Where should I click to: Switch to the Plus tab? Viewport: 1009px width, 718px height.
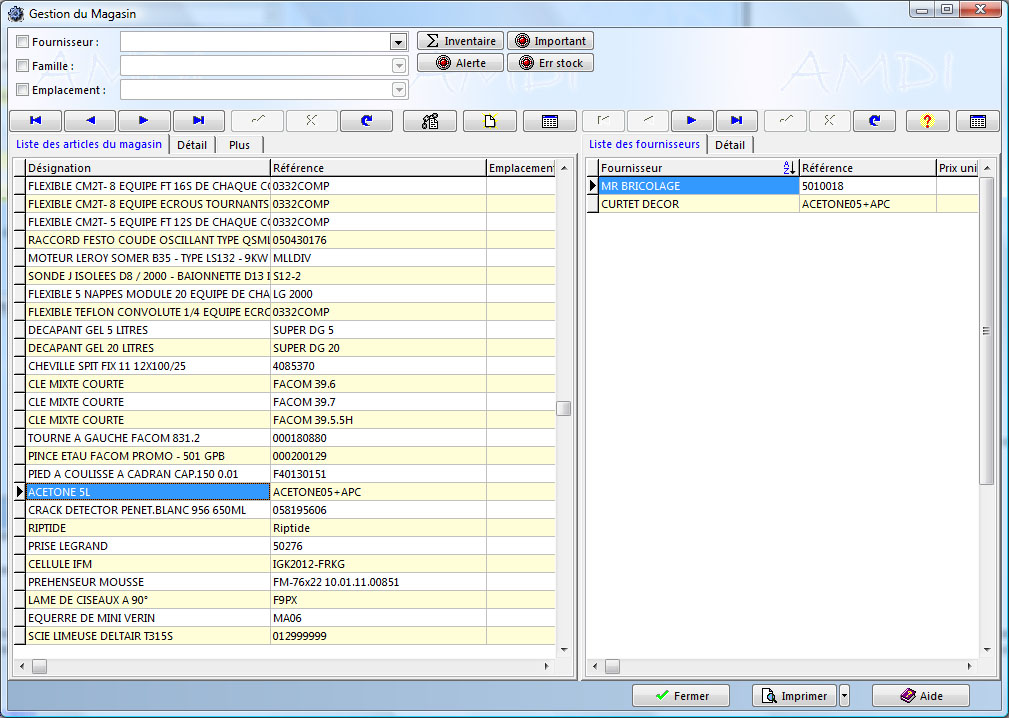tap(239, 145)
